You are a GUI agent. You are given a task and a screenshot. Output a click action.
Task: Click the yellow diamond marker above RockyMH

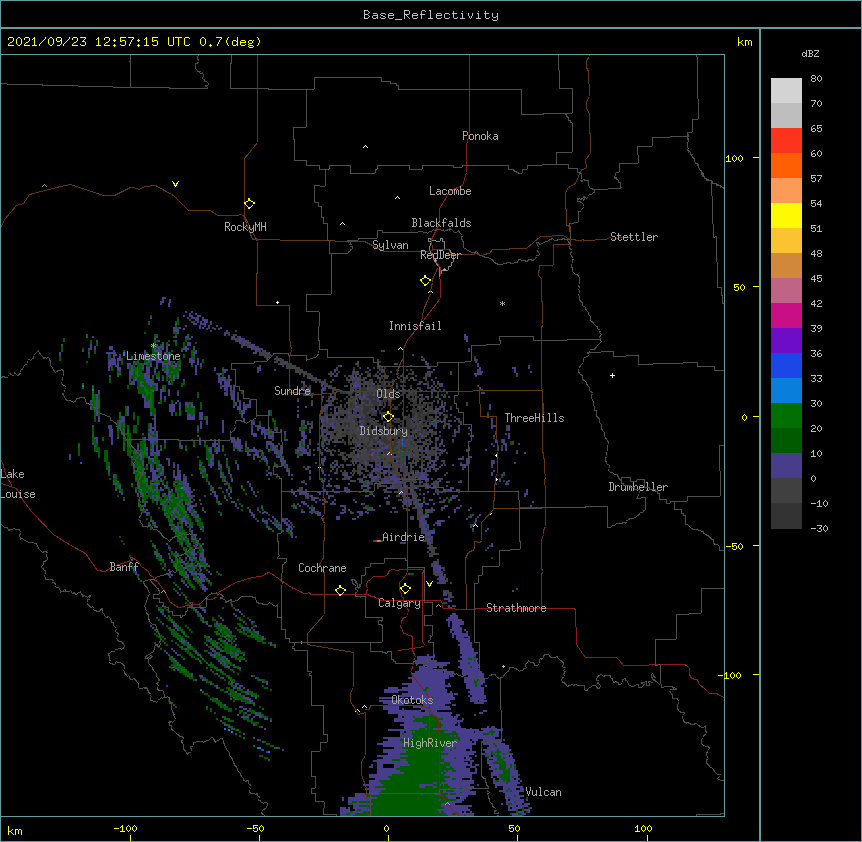point(249,204)
